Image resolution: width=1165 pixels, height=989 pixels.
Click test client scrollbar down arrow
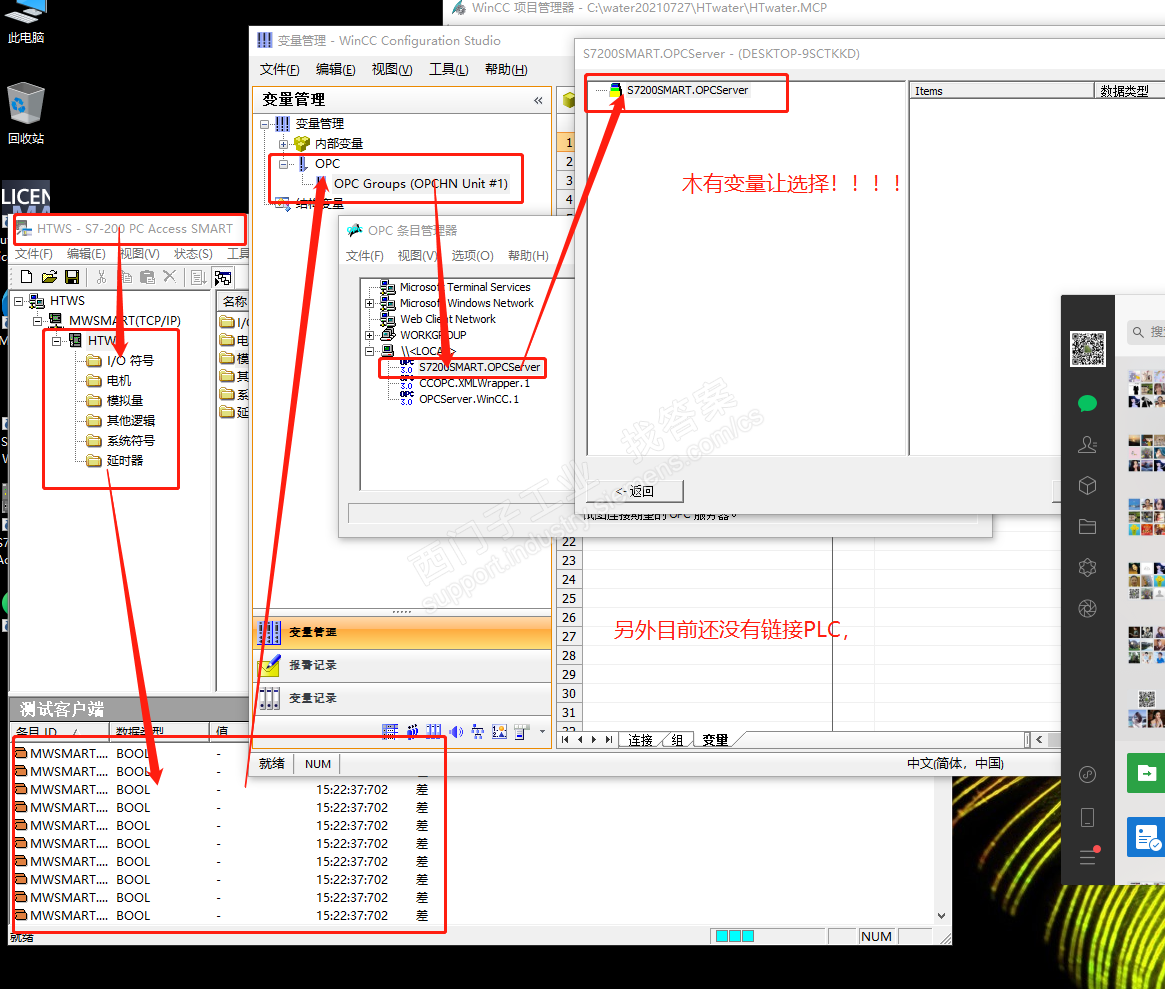click(x=941, y=916)
